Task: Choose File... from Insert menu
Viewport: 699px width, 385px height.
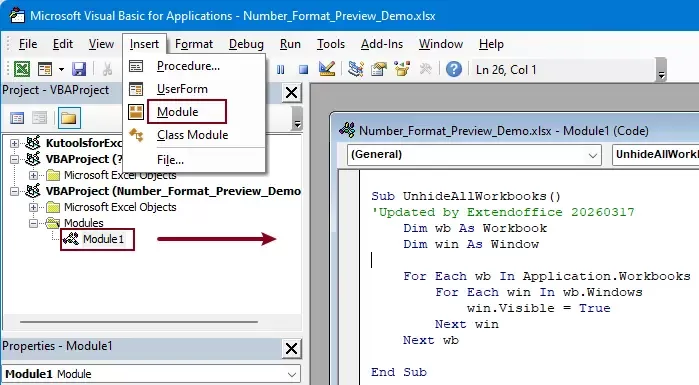Action: point(195,160)
